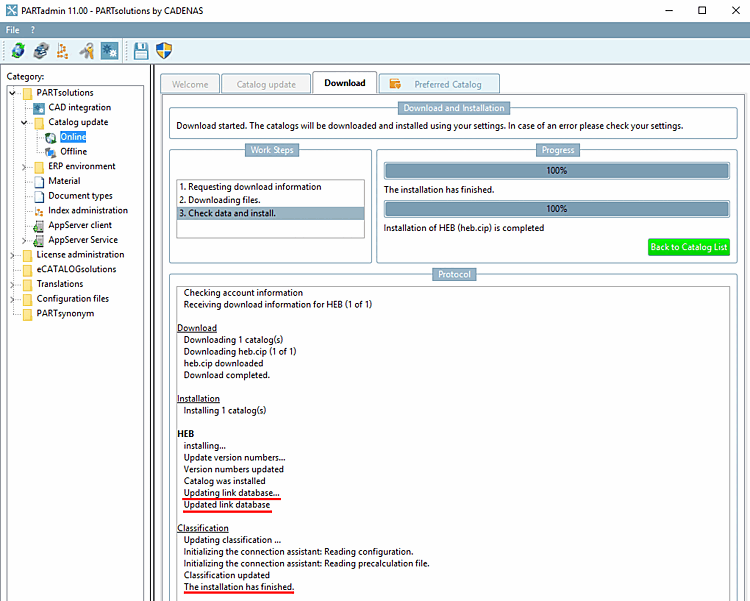Click the top 100% progress bar

pyautogui.click(x=557, y=171)
